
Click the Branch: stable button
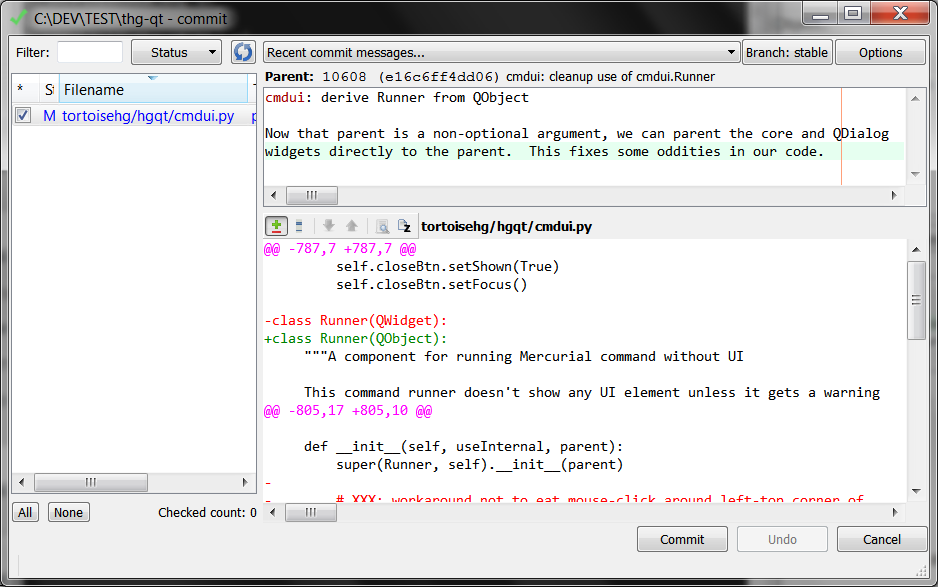[x=787, y=52]
